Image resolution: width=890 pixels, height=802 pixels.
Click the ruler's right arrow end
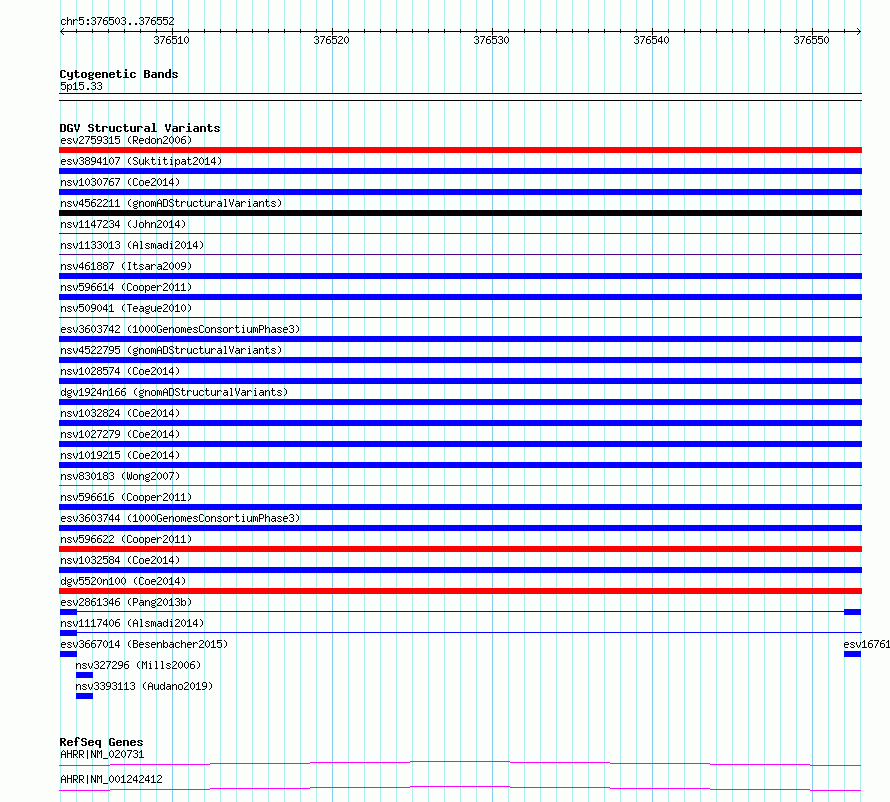click(859, 31)
